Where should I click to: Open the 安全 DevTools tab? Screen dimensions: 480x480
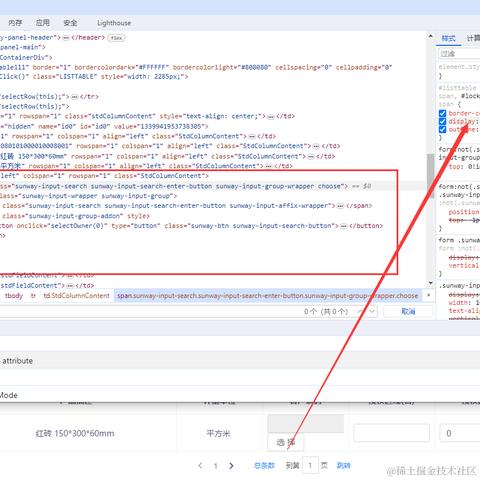pyautogui.click(x=70, y=23)
